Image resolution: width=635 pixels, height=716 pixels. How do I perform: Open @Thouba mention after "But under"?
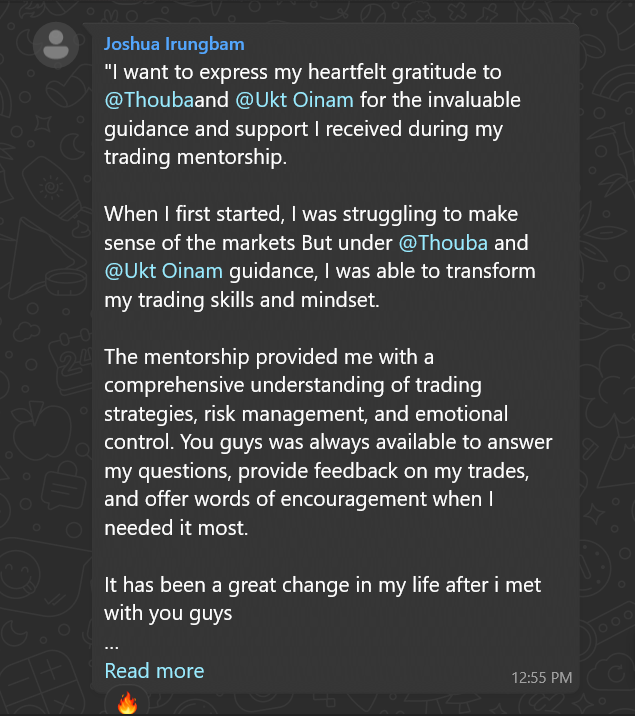tap(443, 242)
